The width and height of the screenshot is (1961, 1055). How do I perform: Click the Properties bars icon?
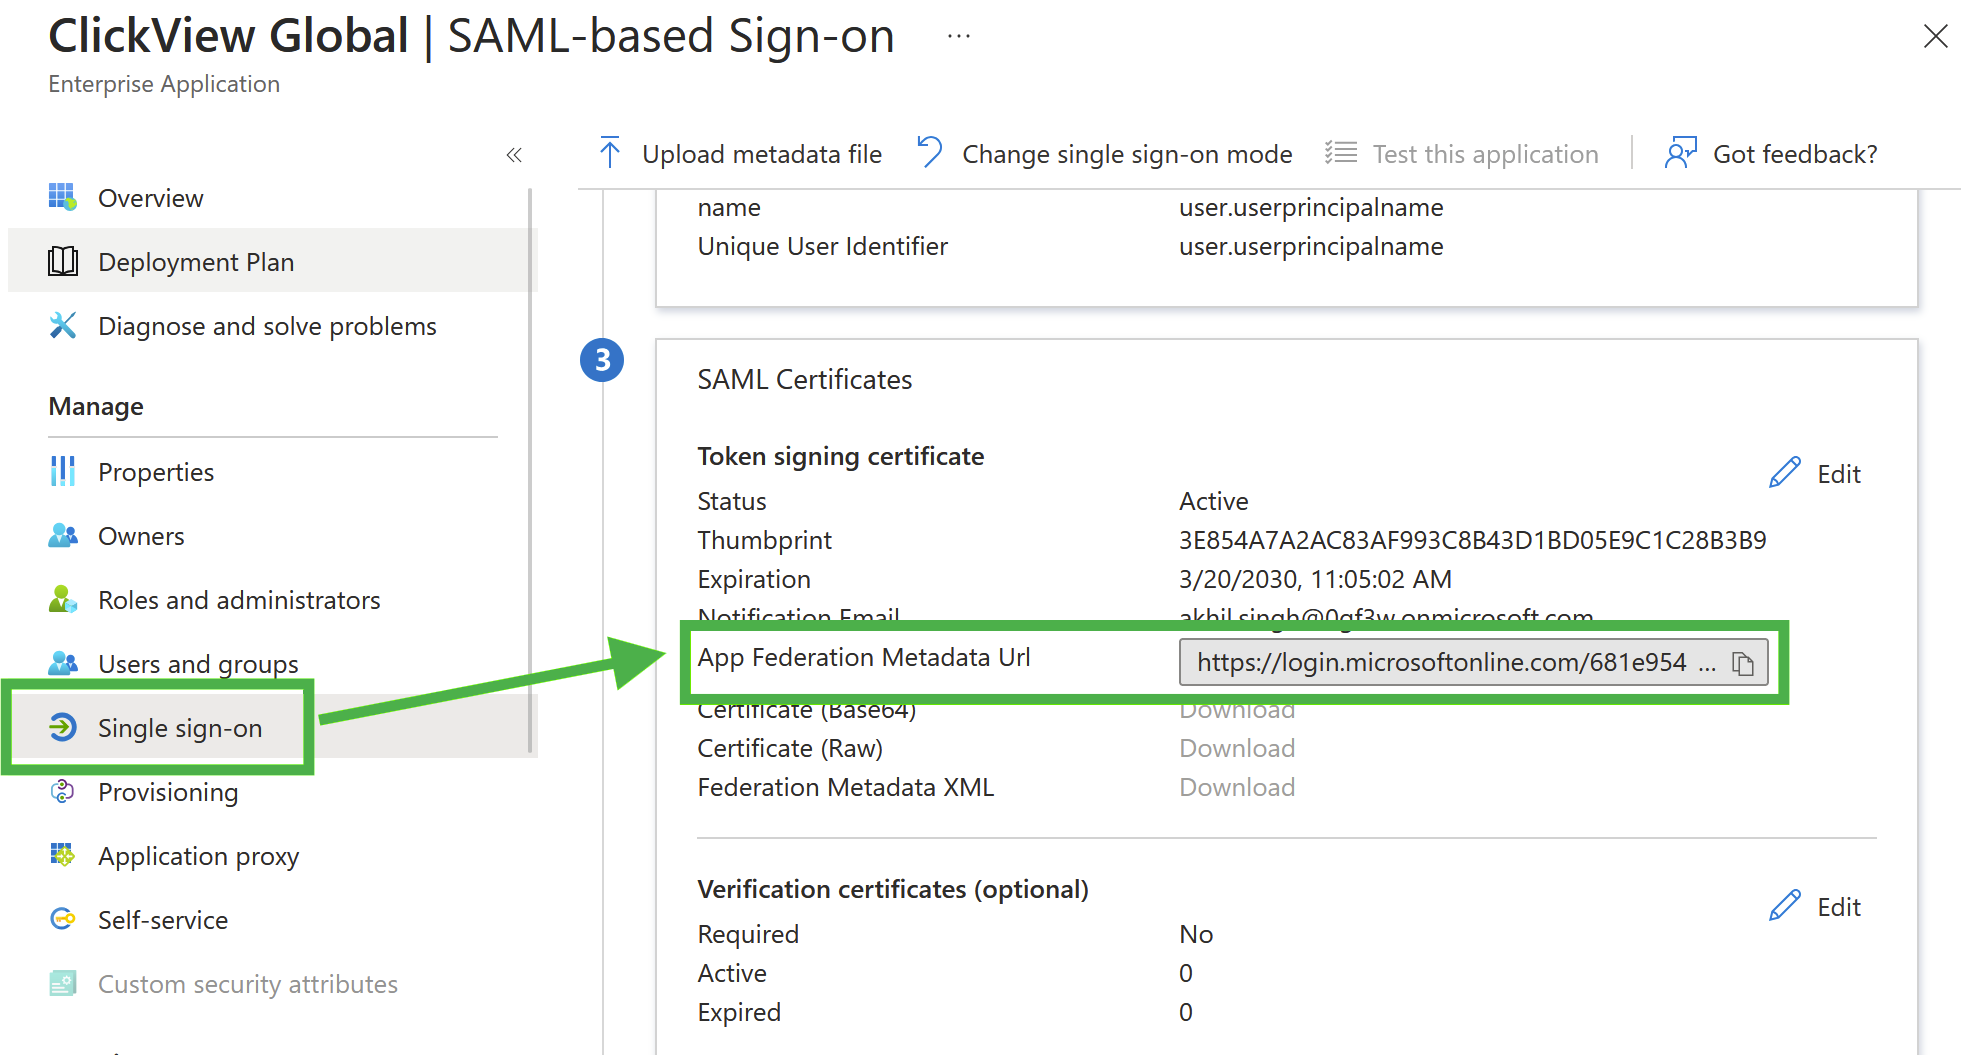tap(63, 471)
